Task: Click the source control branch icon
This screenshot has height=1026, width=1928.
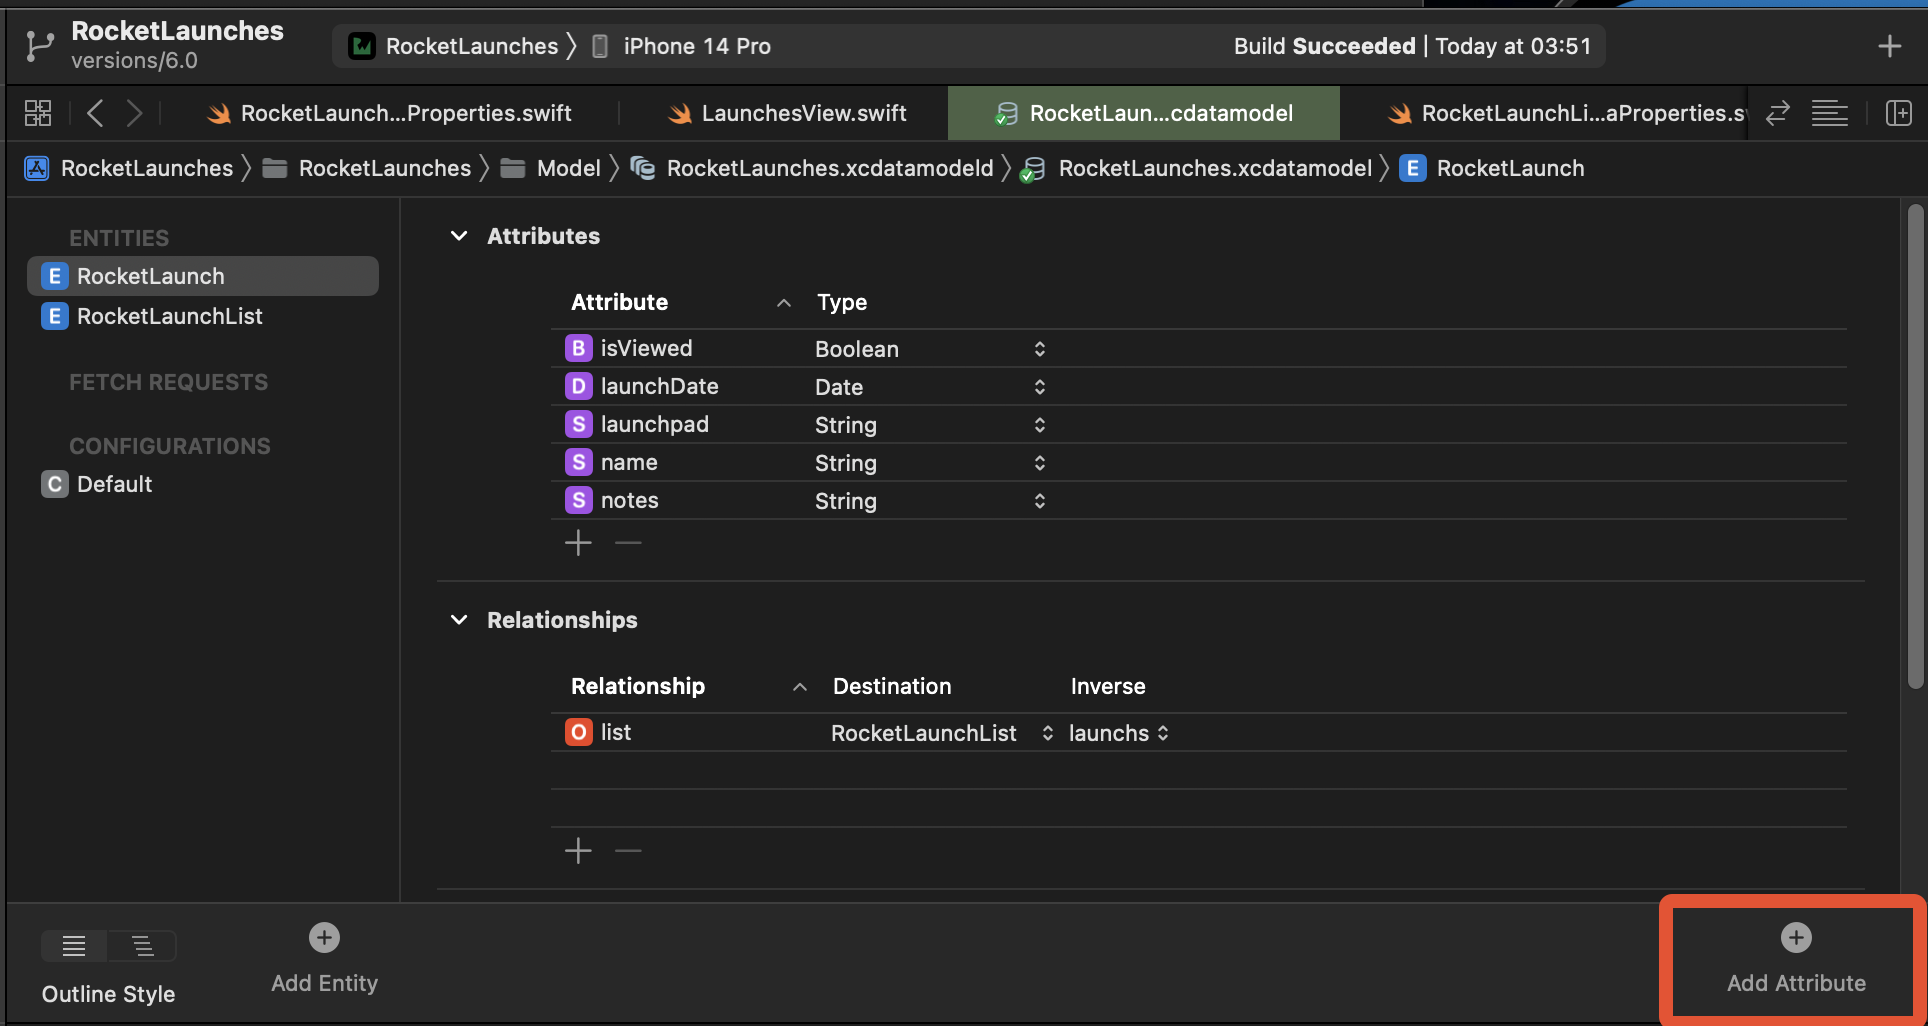Action: pos(39,46)
